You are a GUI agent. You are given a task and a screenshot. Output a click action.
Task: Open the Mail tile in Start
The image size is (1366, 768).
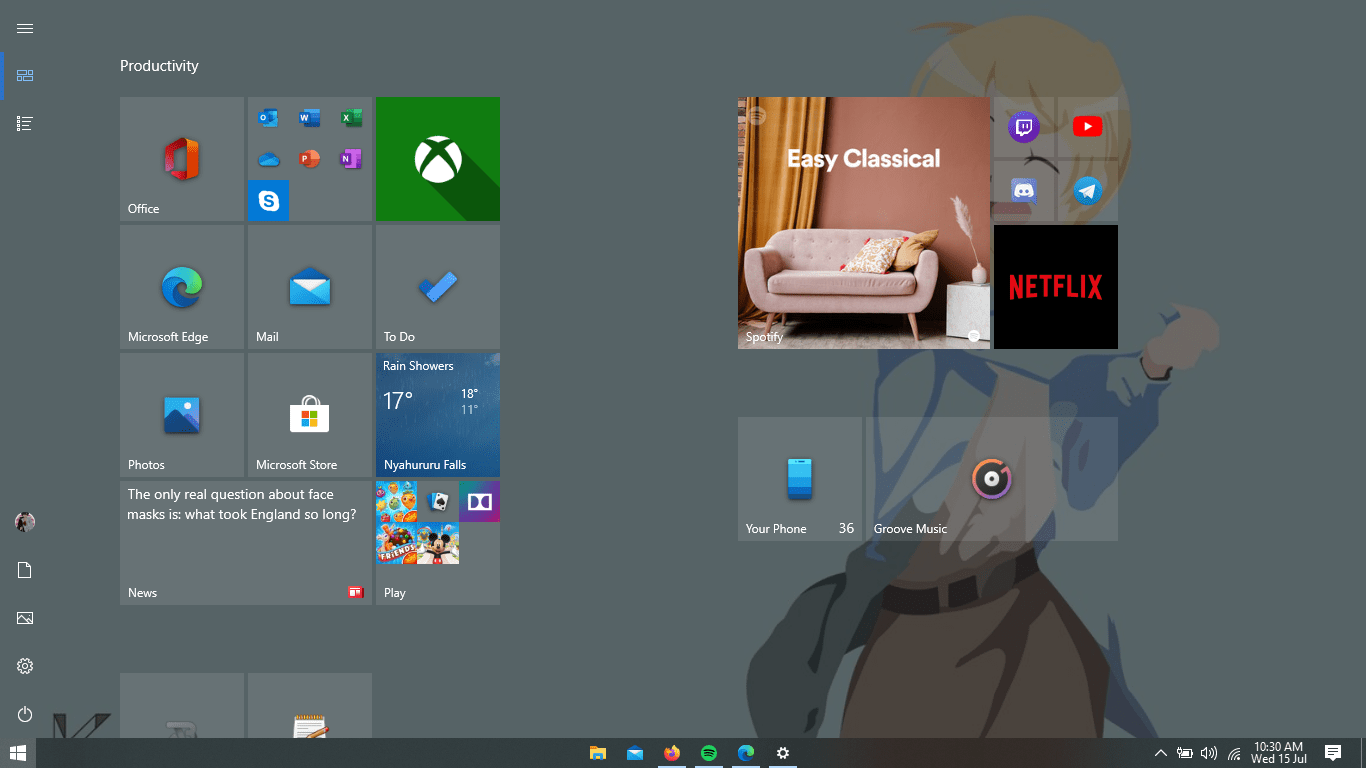[310, 287]
